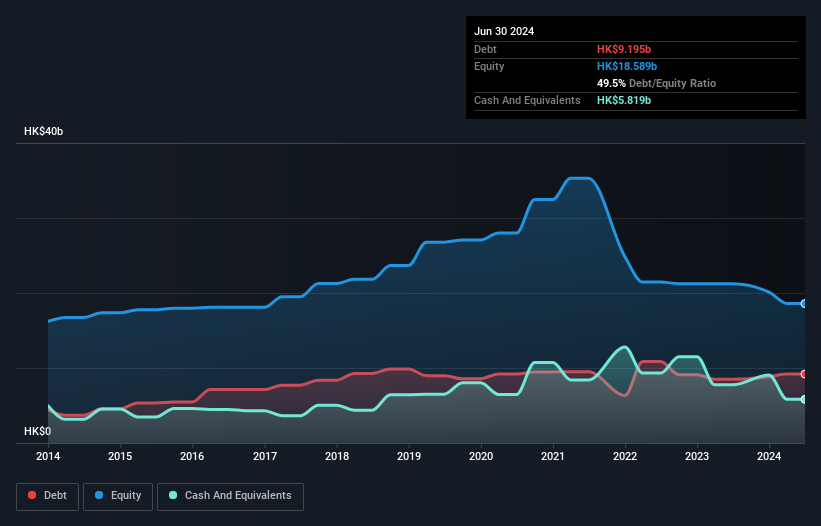Click the HK$0 y-axis label
Viewport: 821px width, 526px height.
coord(38,431)
